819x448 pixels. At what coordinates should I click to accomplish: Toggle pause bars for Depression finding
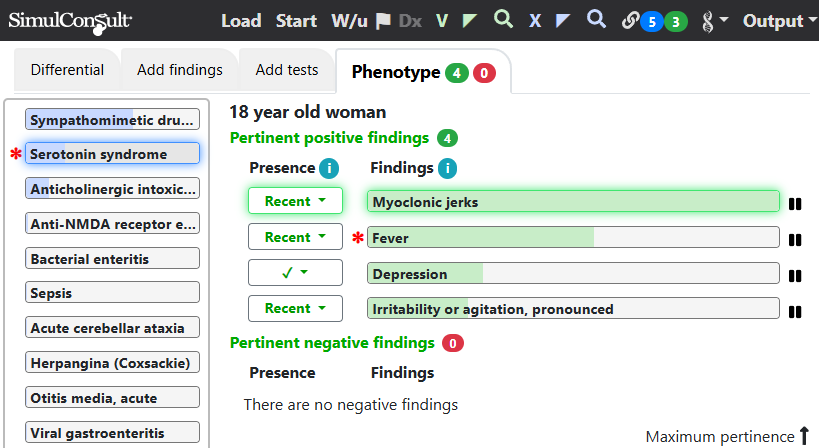tap(795, 276)
